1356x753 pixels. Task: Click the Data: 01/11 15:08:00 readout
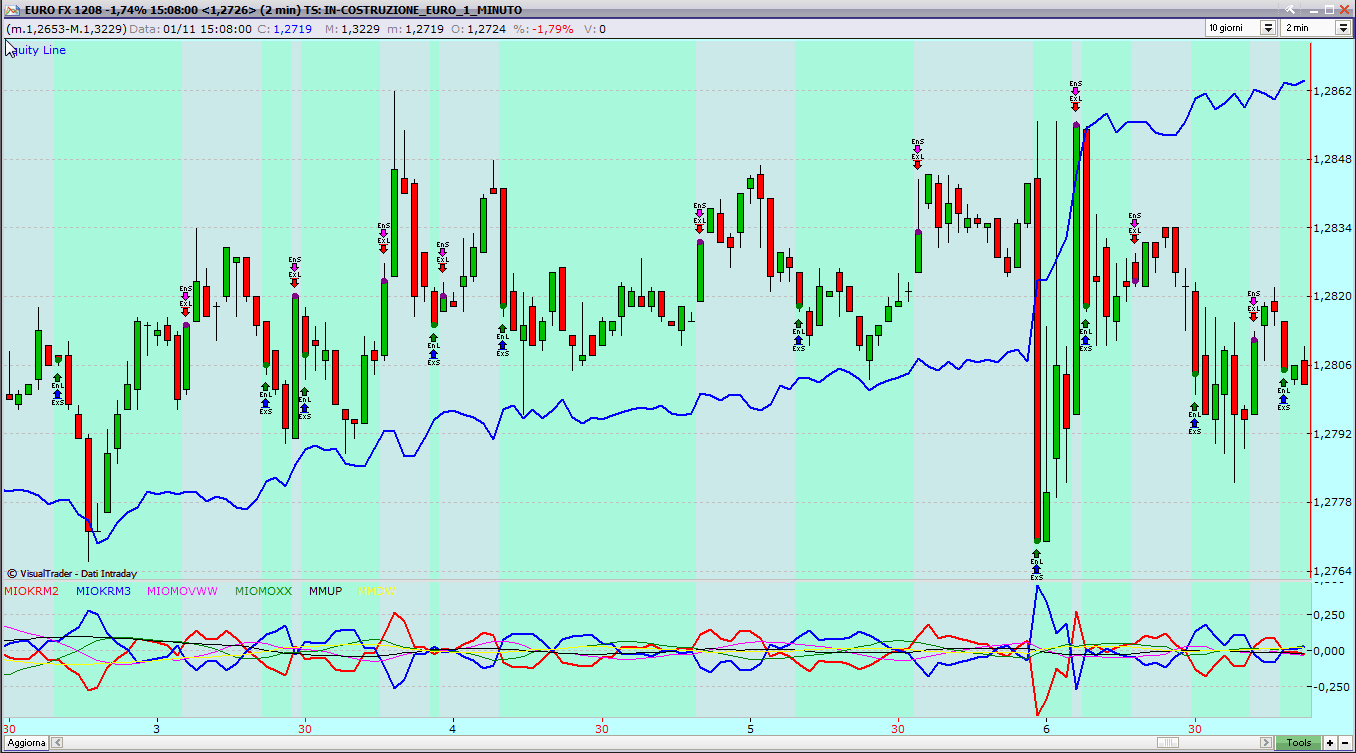point(190,29)
